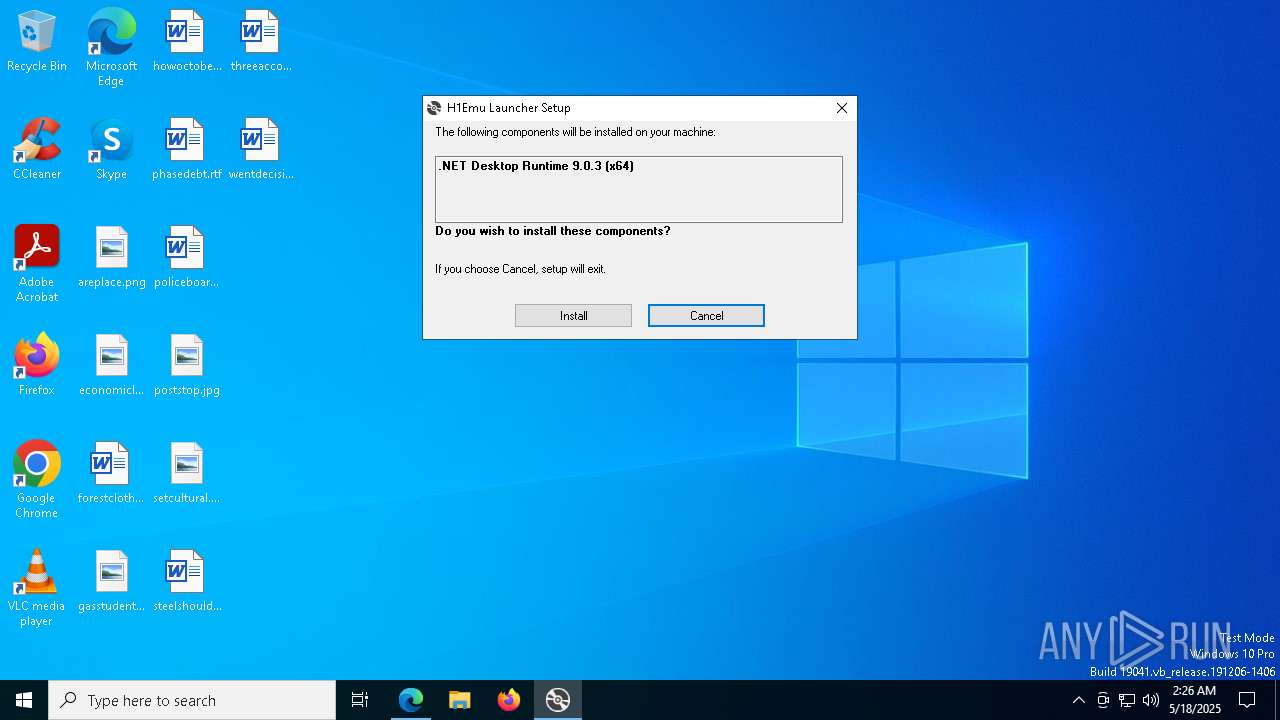Viewport: 1280px width, 720px height.
Task: Select the Adobe Acrobat desktop shortcut
Action: (37, 264)
